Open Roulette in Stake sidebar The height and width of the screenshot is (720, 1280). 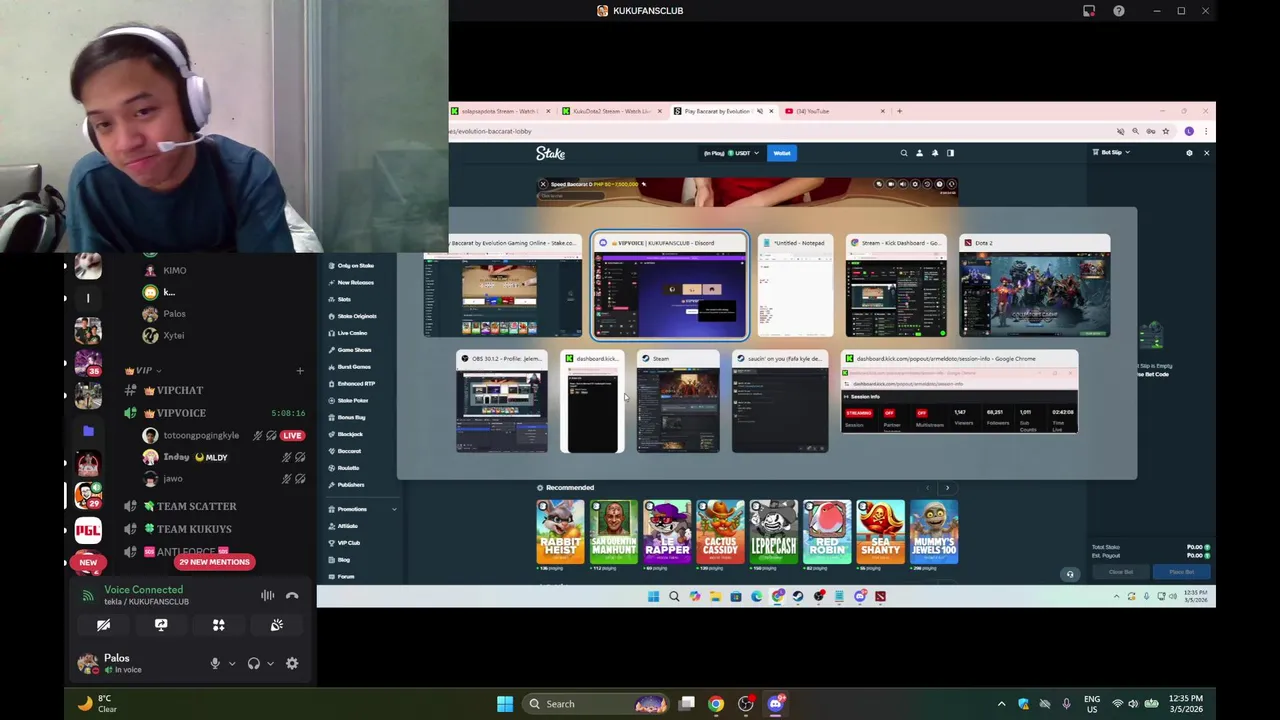tap(348, 468)
